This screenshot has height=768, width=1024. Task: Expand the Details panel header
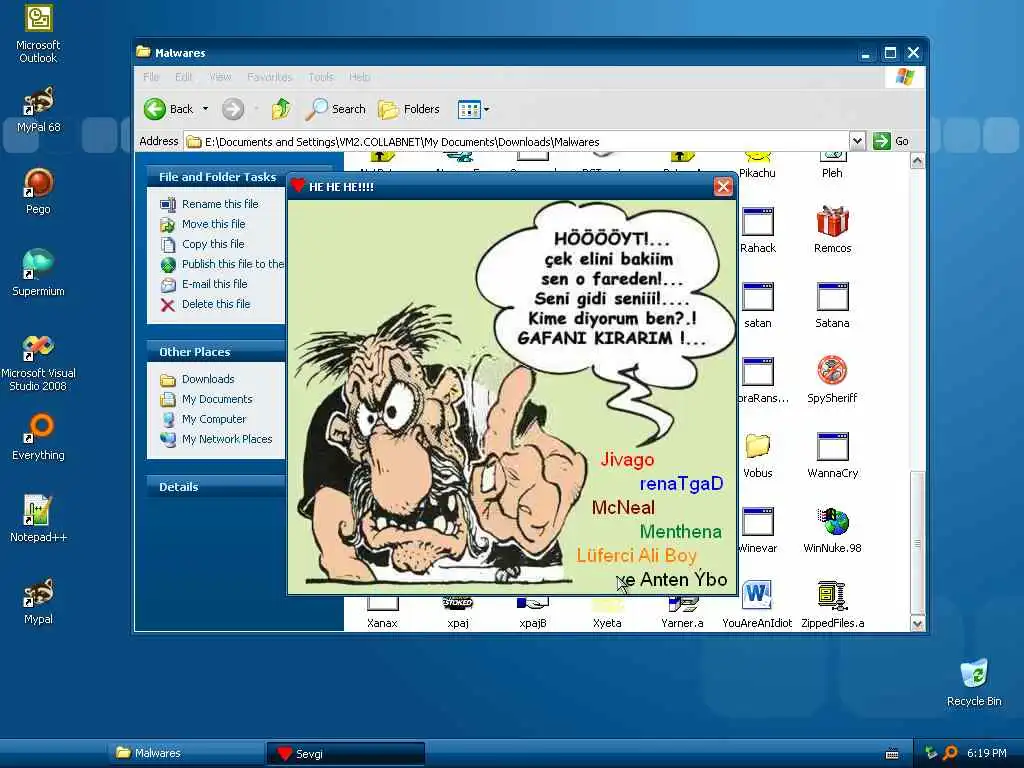[x=216, y=487]
